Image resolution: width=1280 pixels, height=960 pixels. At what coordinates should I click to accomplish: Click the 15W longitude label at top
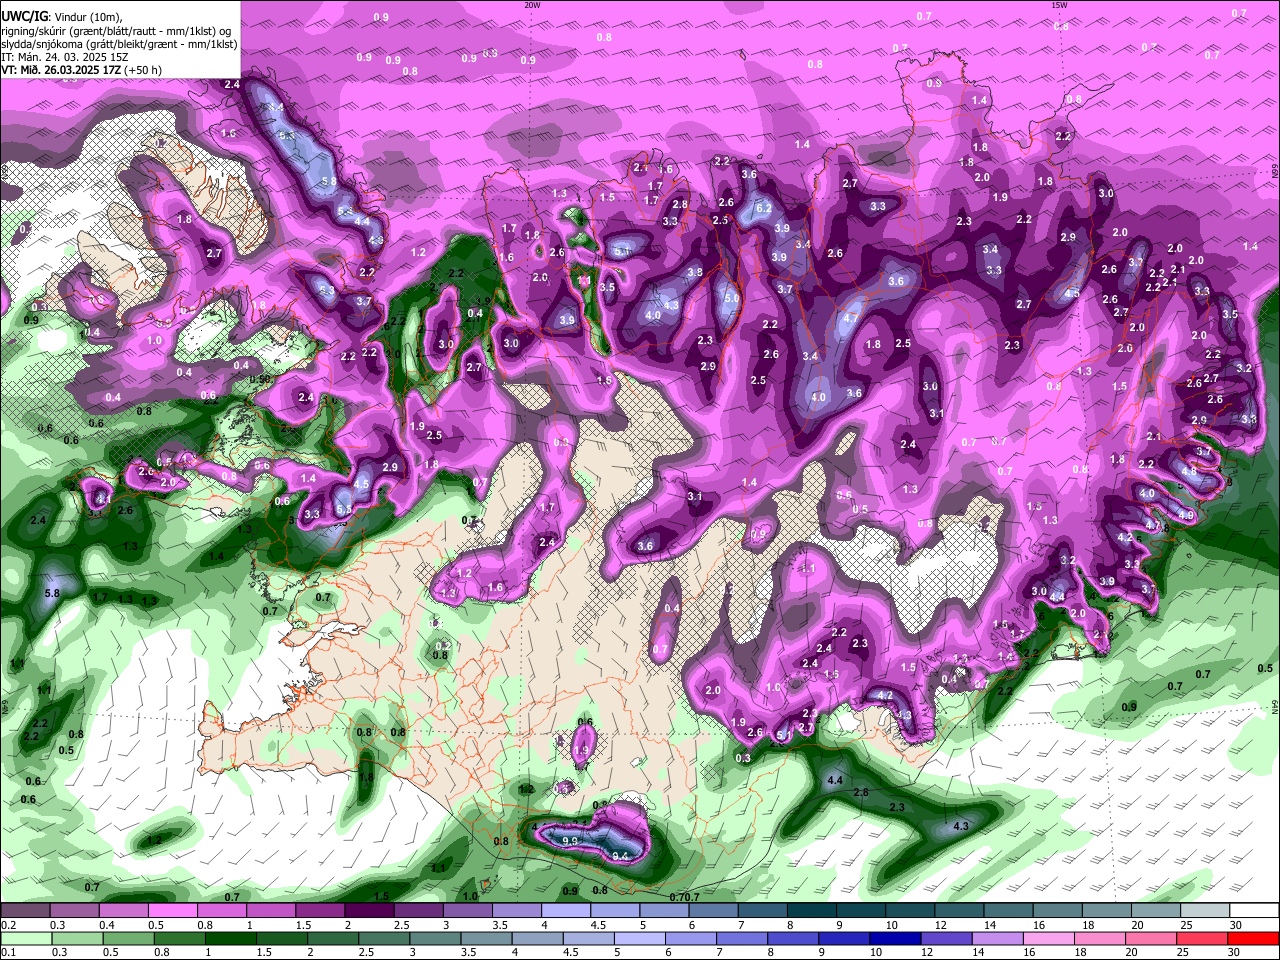[x=1059, y=5]
